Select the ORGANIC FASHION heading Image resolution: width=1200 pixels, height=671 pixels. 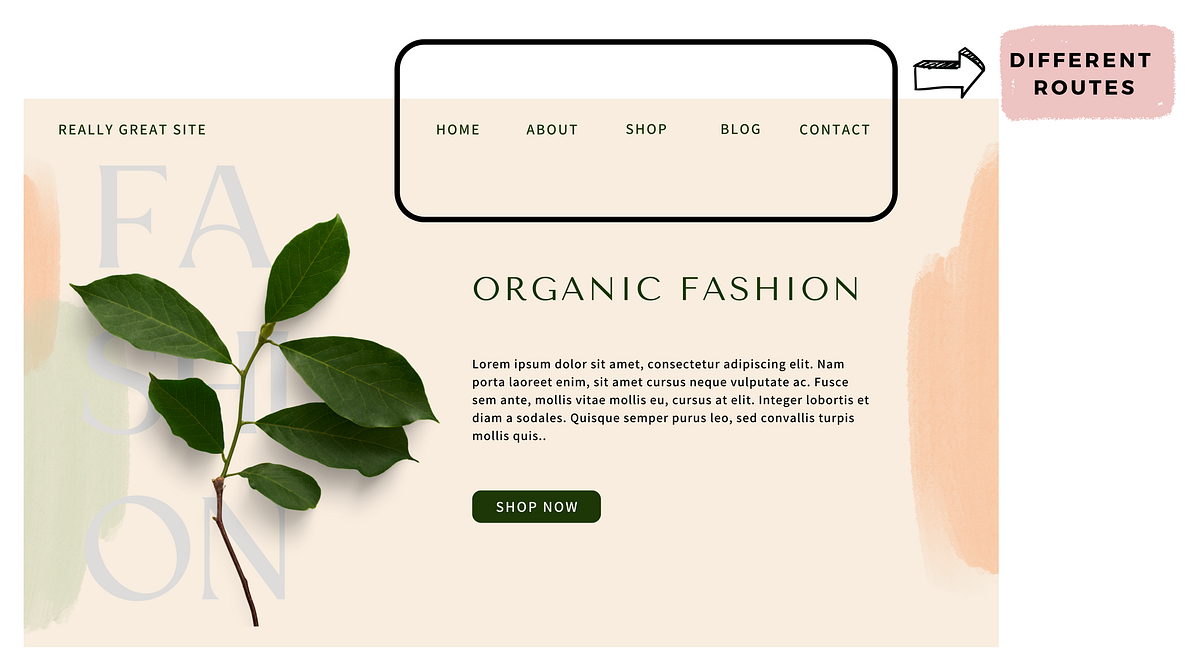click(x=666, y=289)
